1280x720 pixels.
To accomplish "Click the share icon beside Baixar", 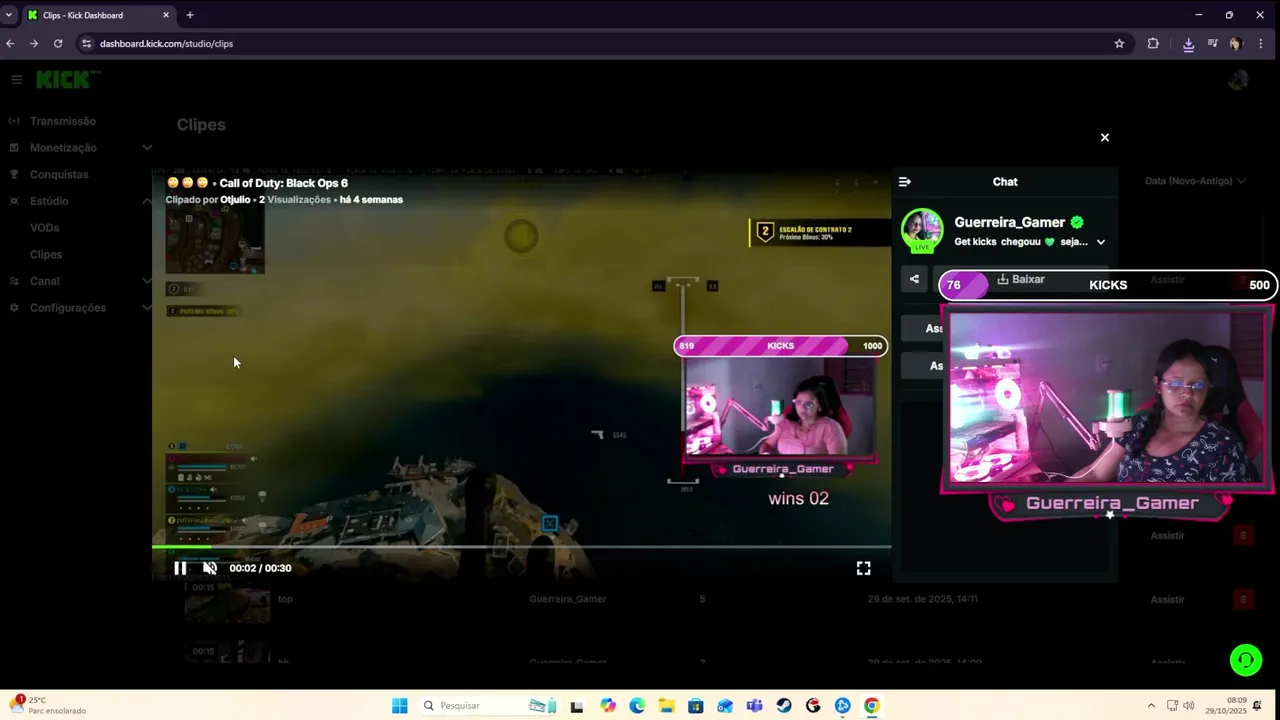I will [x=914, y=280].
